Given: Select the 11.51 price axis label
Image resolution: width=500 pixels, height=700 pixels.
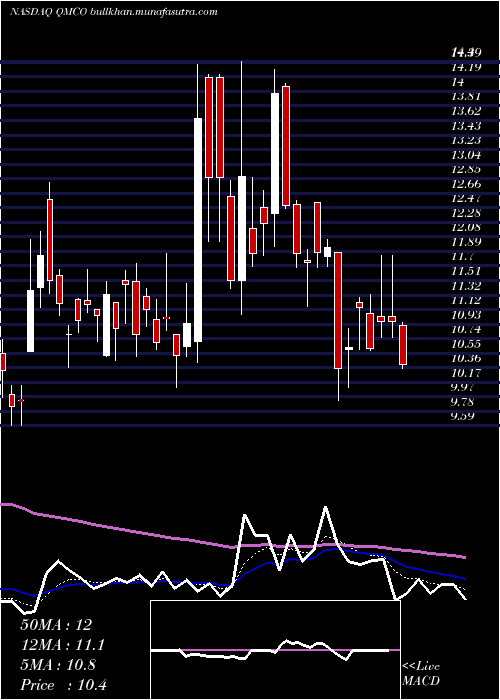Looking at the screenshot, I should (466, 271).
